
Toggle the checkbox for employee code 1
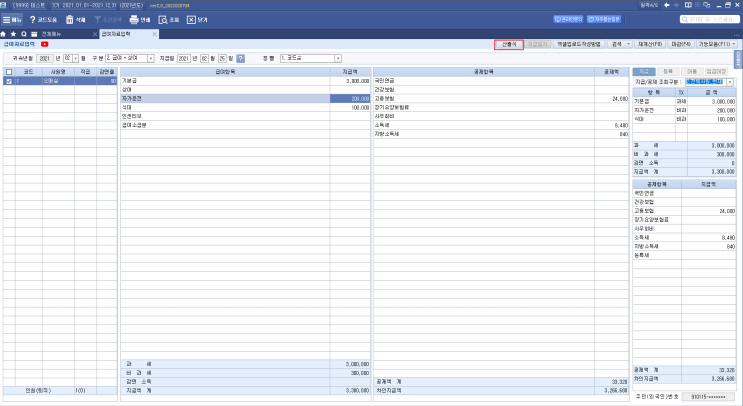pyautogui.click(x=9, y=81)
